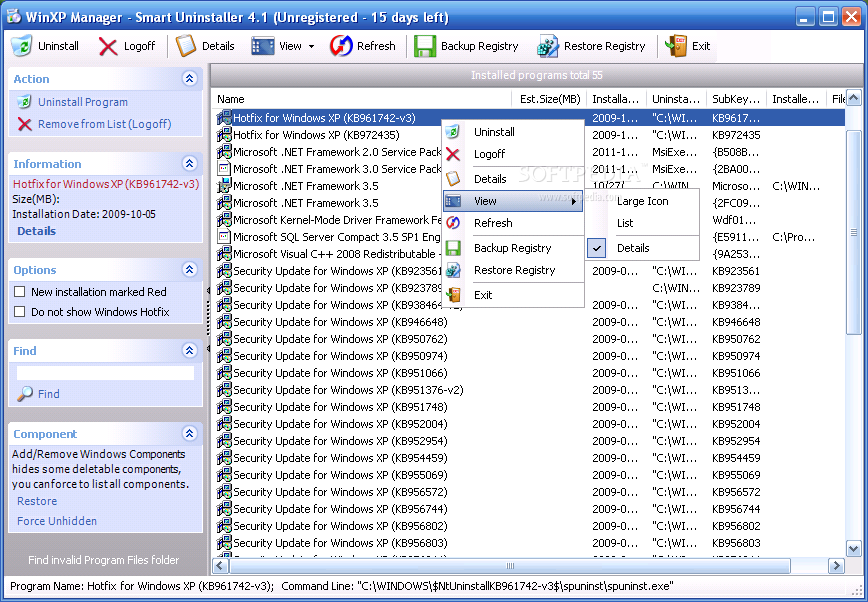Select Backup Registry in the context menu

(513, 248)
